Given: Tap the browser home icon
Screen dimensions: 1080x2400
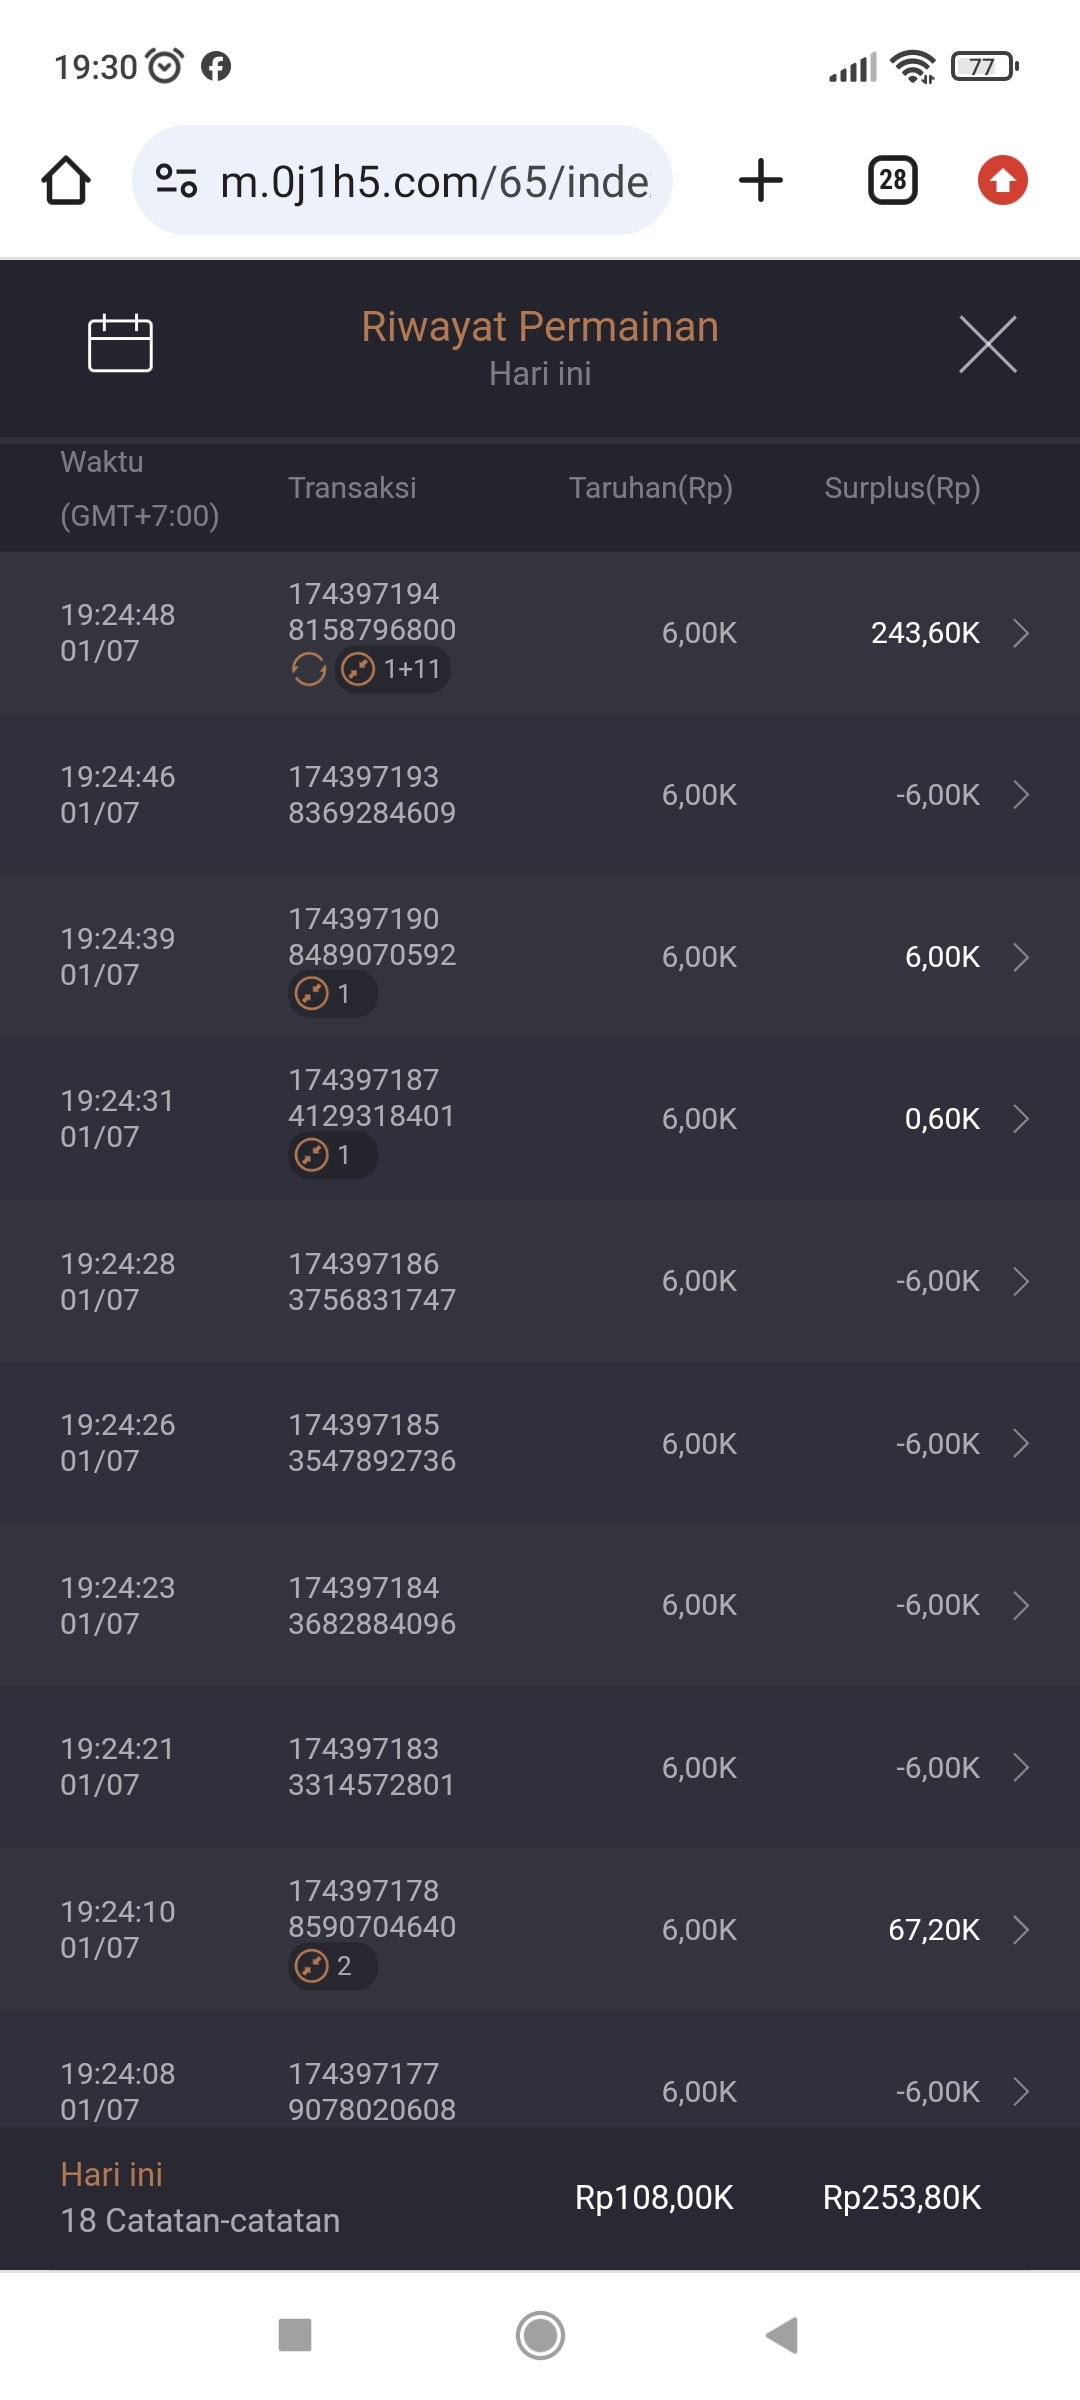Looking at the screenshot, I should point(66,181).
